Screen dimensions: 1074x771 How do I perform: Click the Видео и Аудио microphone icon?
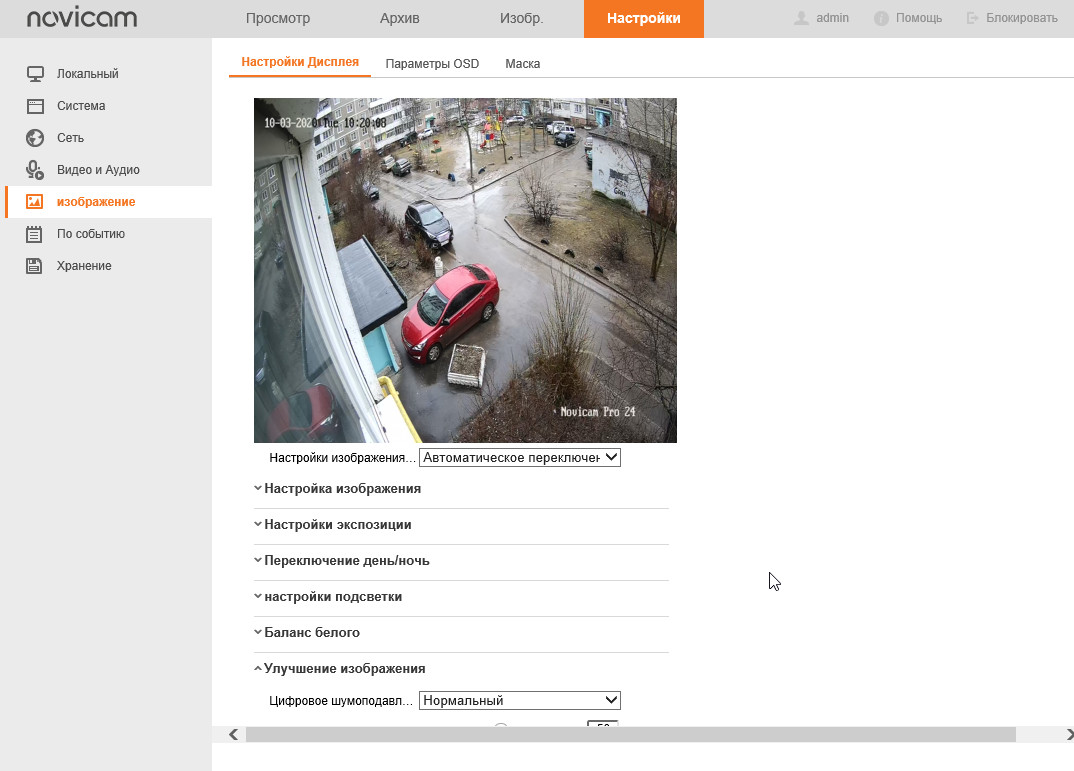(35, 170)
